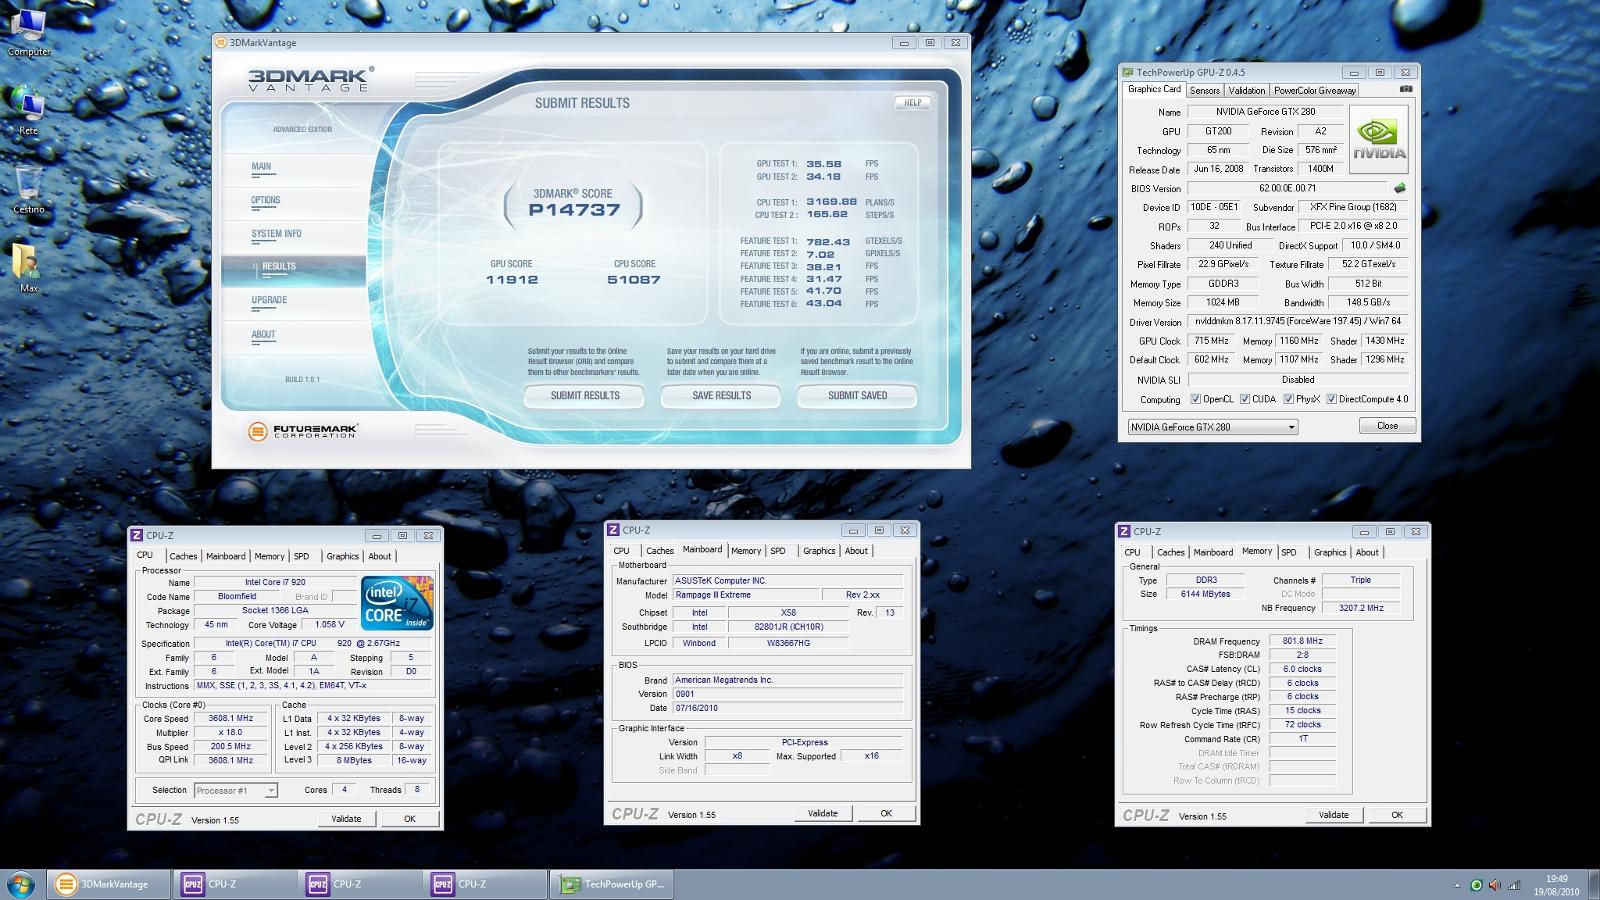Click the Memory Size value 6144 MBytes
The height and width of the screenshot is (900, 1600).
[1206, 594]
